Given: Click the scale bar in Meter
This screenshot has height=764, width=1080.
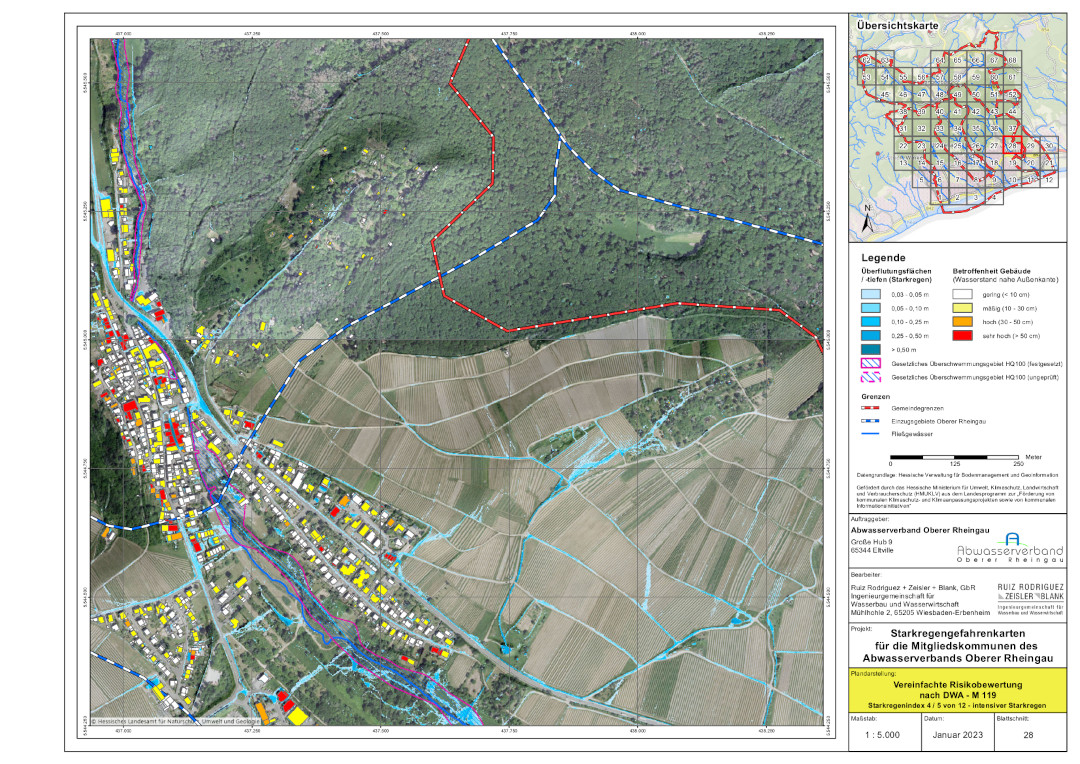Looking at the screenshot, I should (x=954, y=455).
